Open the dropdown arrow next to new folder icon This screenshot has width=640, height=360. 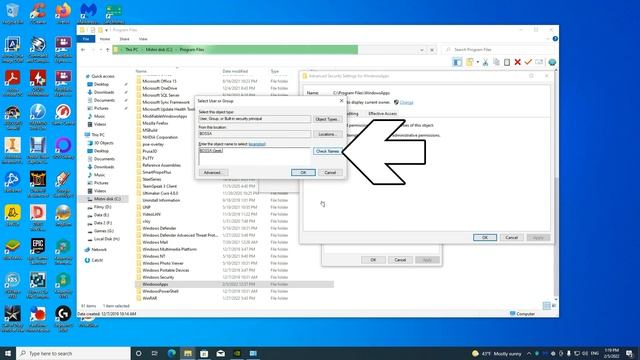pyautogui.click(x=478, y=62)
